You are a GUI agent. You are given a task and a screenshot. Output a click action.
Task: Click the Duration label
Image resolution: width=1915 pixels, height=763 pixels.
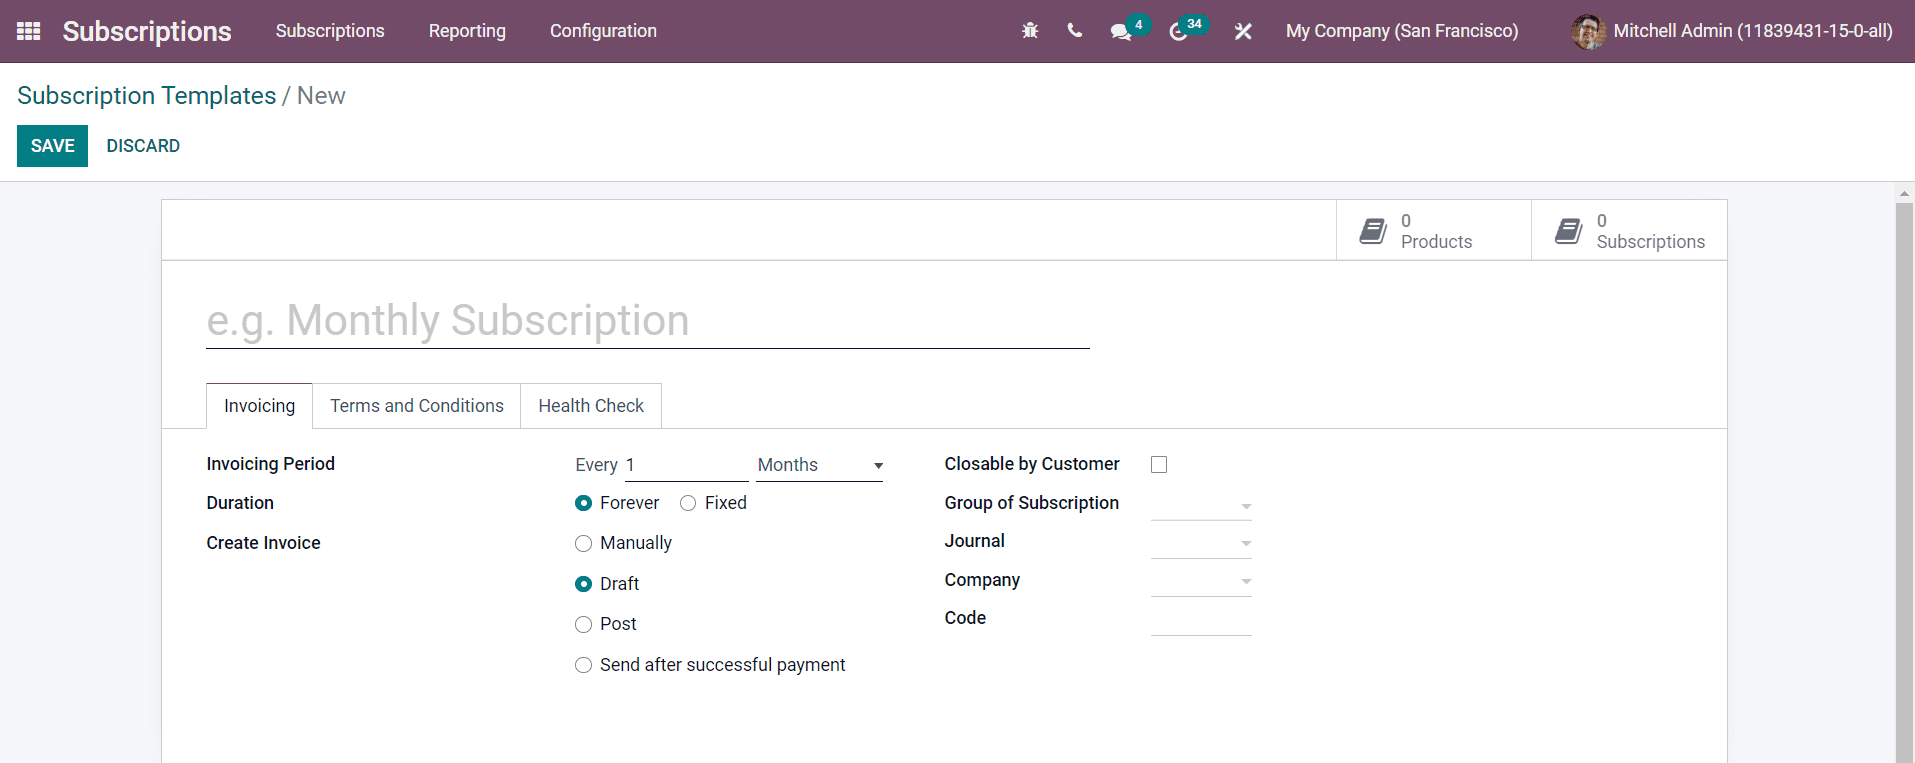click(240, 503)
